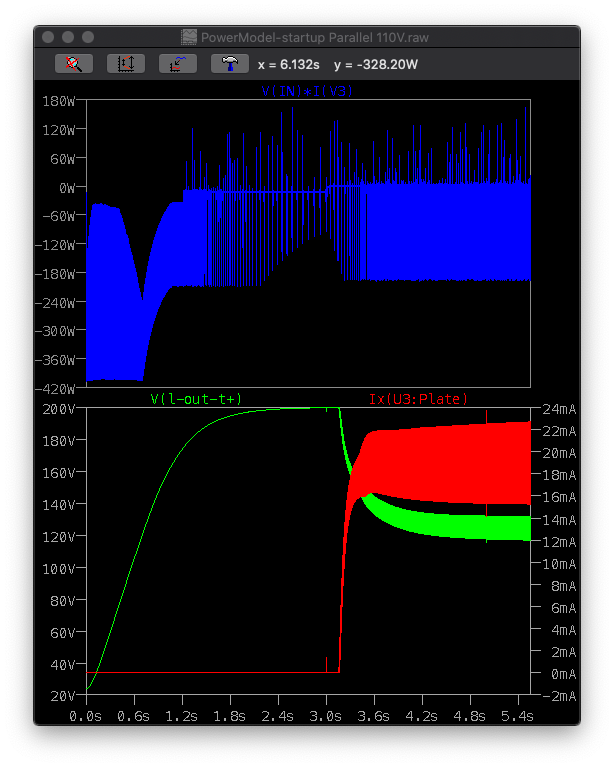Click the 200V label on voltage axis
The image size is (614, 767).
[x=59, y=409]
